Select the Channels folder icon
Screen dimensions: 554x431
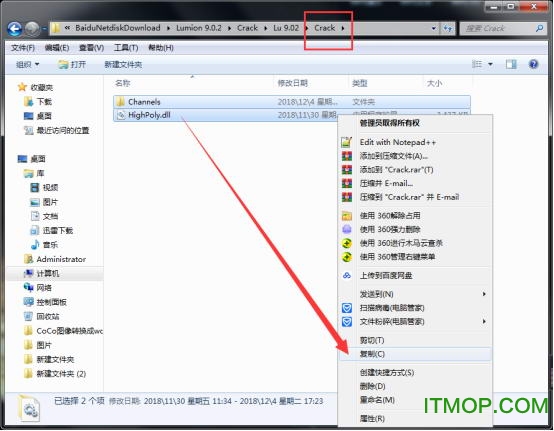point(120,102)
